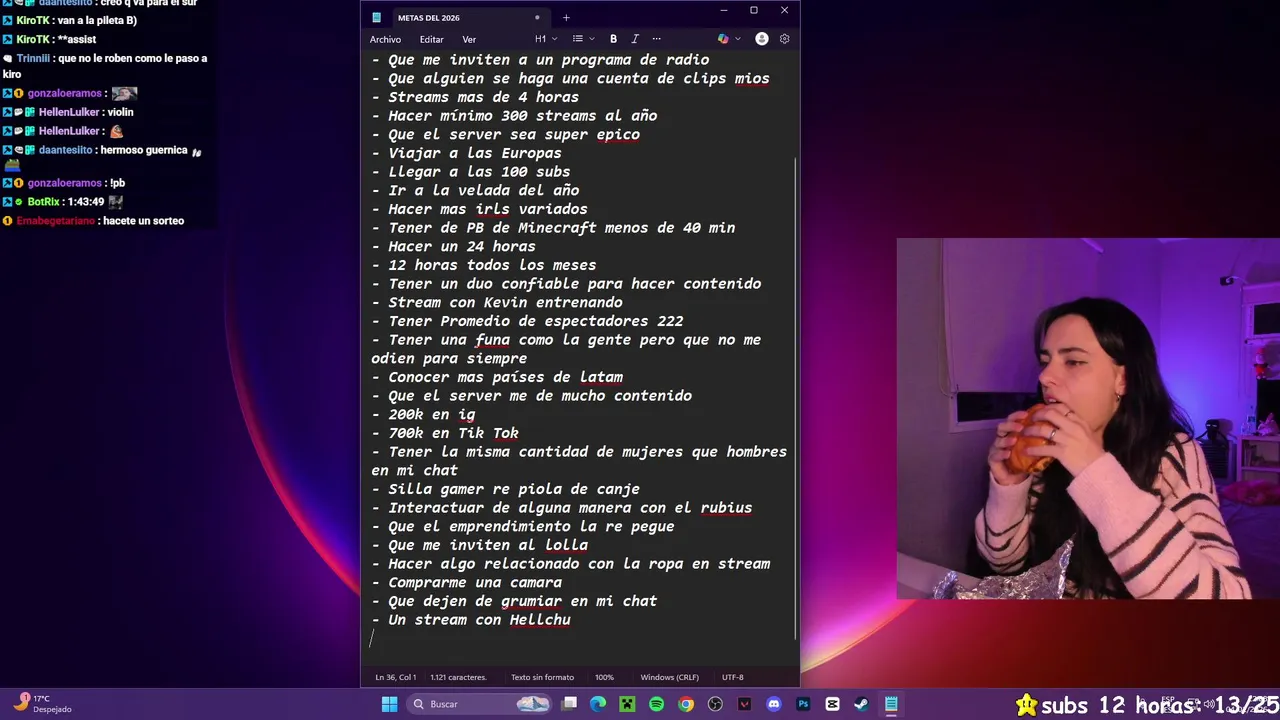The height and width of the screenshot is (720, 1280).
Task: Switch to Notepad via taskbar icon
Action: (890, 704)
